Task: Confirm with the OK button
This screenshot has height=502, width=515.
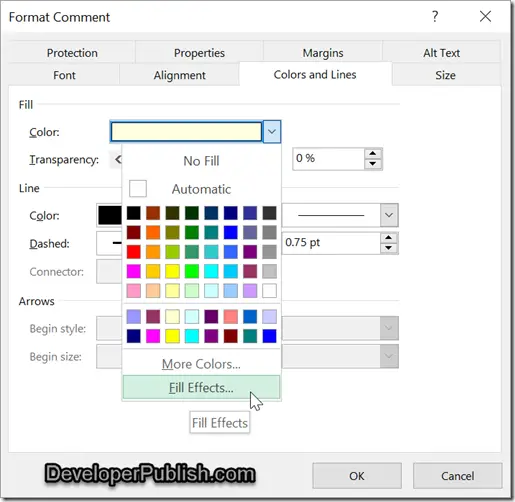Action: pyautogui.click(x=357, y=476)
